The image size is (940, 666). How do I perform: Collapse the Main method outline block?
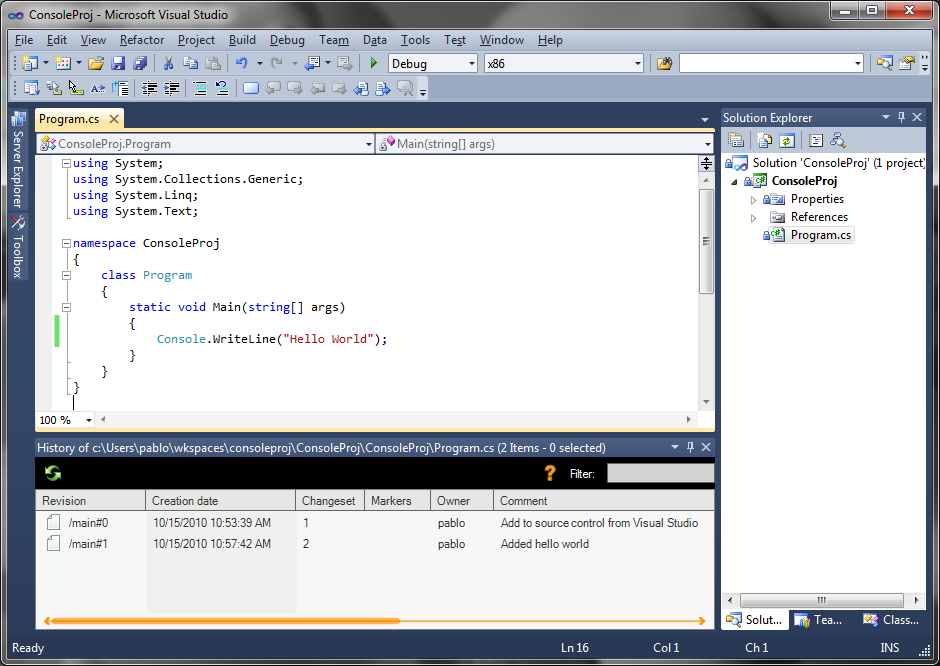(67, 307)
